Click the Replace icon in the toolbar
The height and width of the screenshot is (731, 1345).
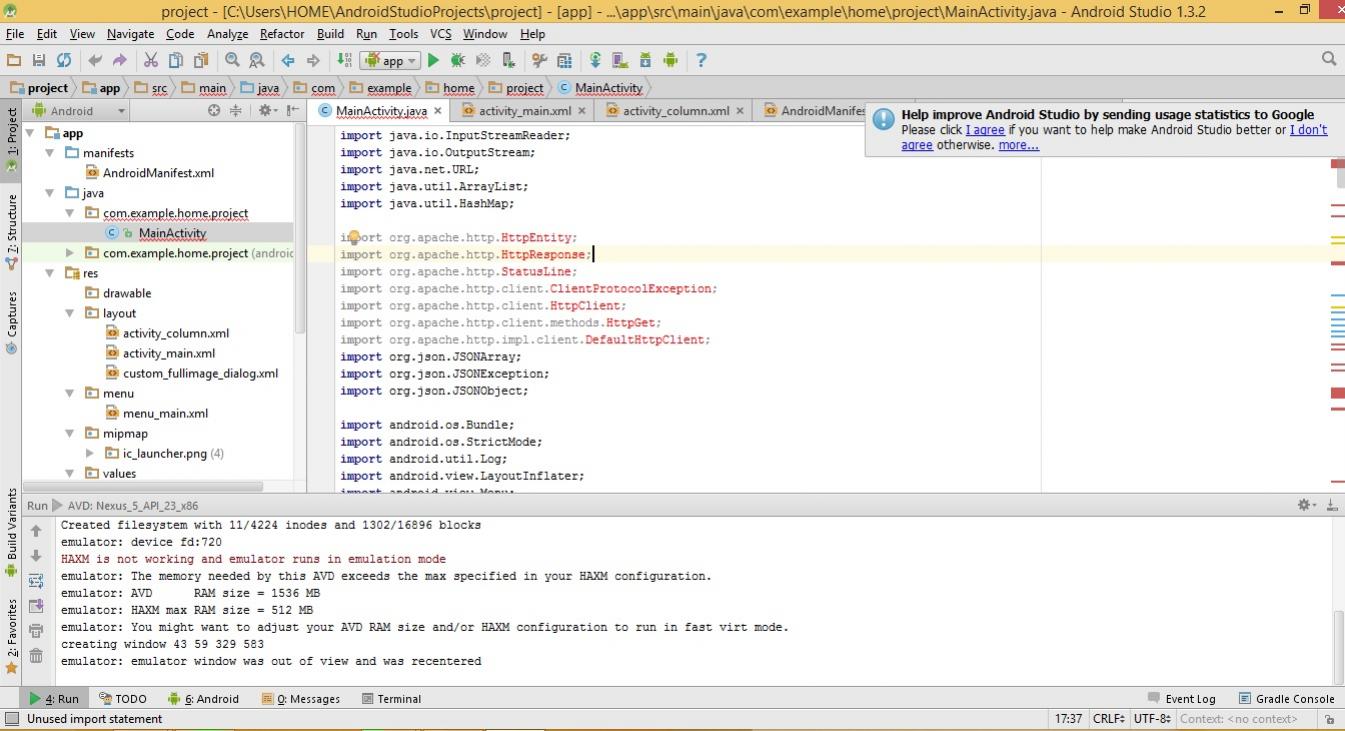tap(257, 60)
